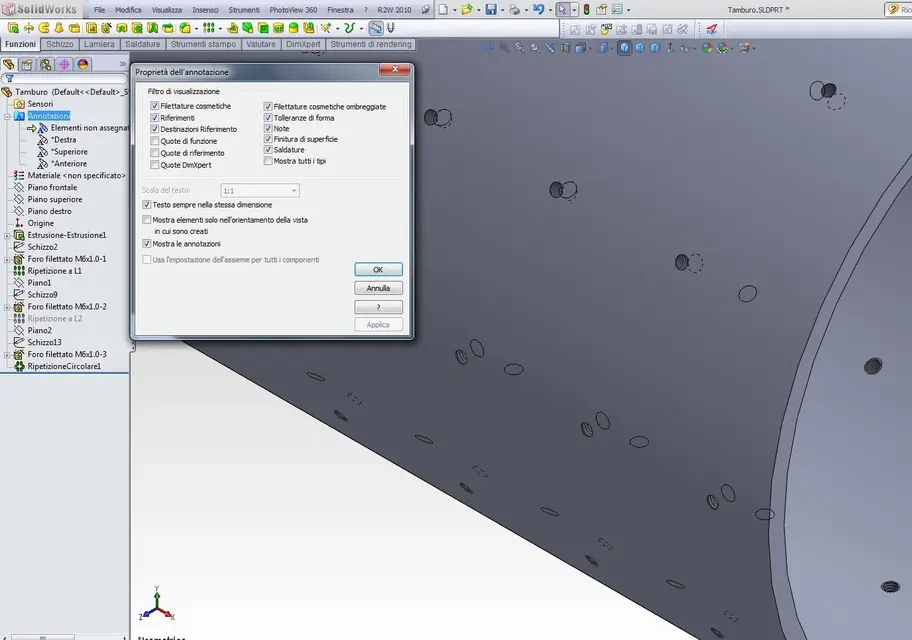Screen dimensions: 912x640
Task: Click the Dome feature icon
Action: pyautogui.click(x=293, y=28)
